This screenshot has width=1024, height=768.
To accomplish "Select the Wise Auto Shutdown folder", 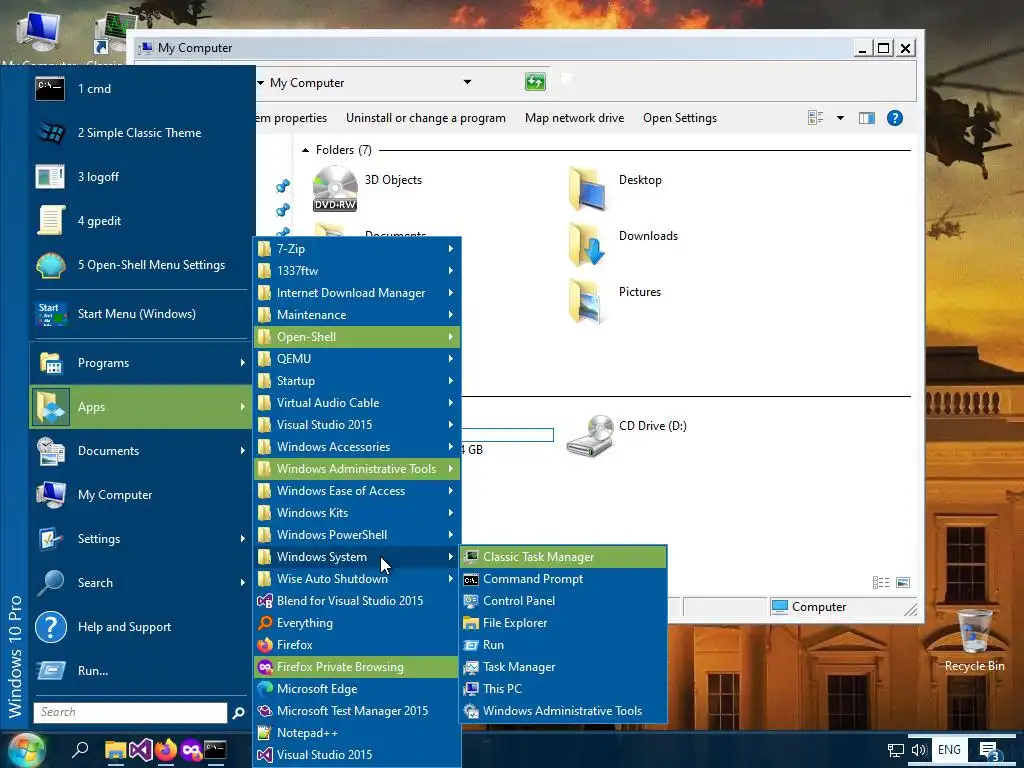I will click(x=357, y=579).
